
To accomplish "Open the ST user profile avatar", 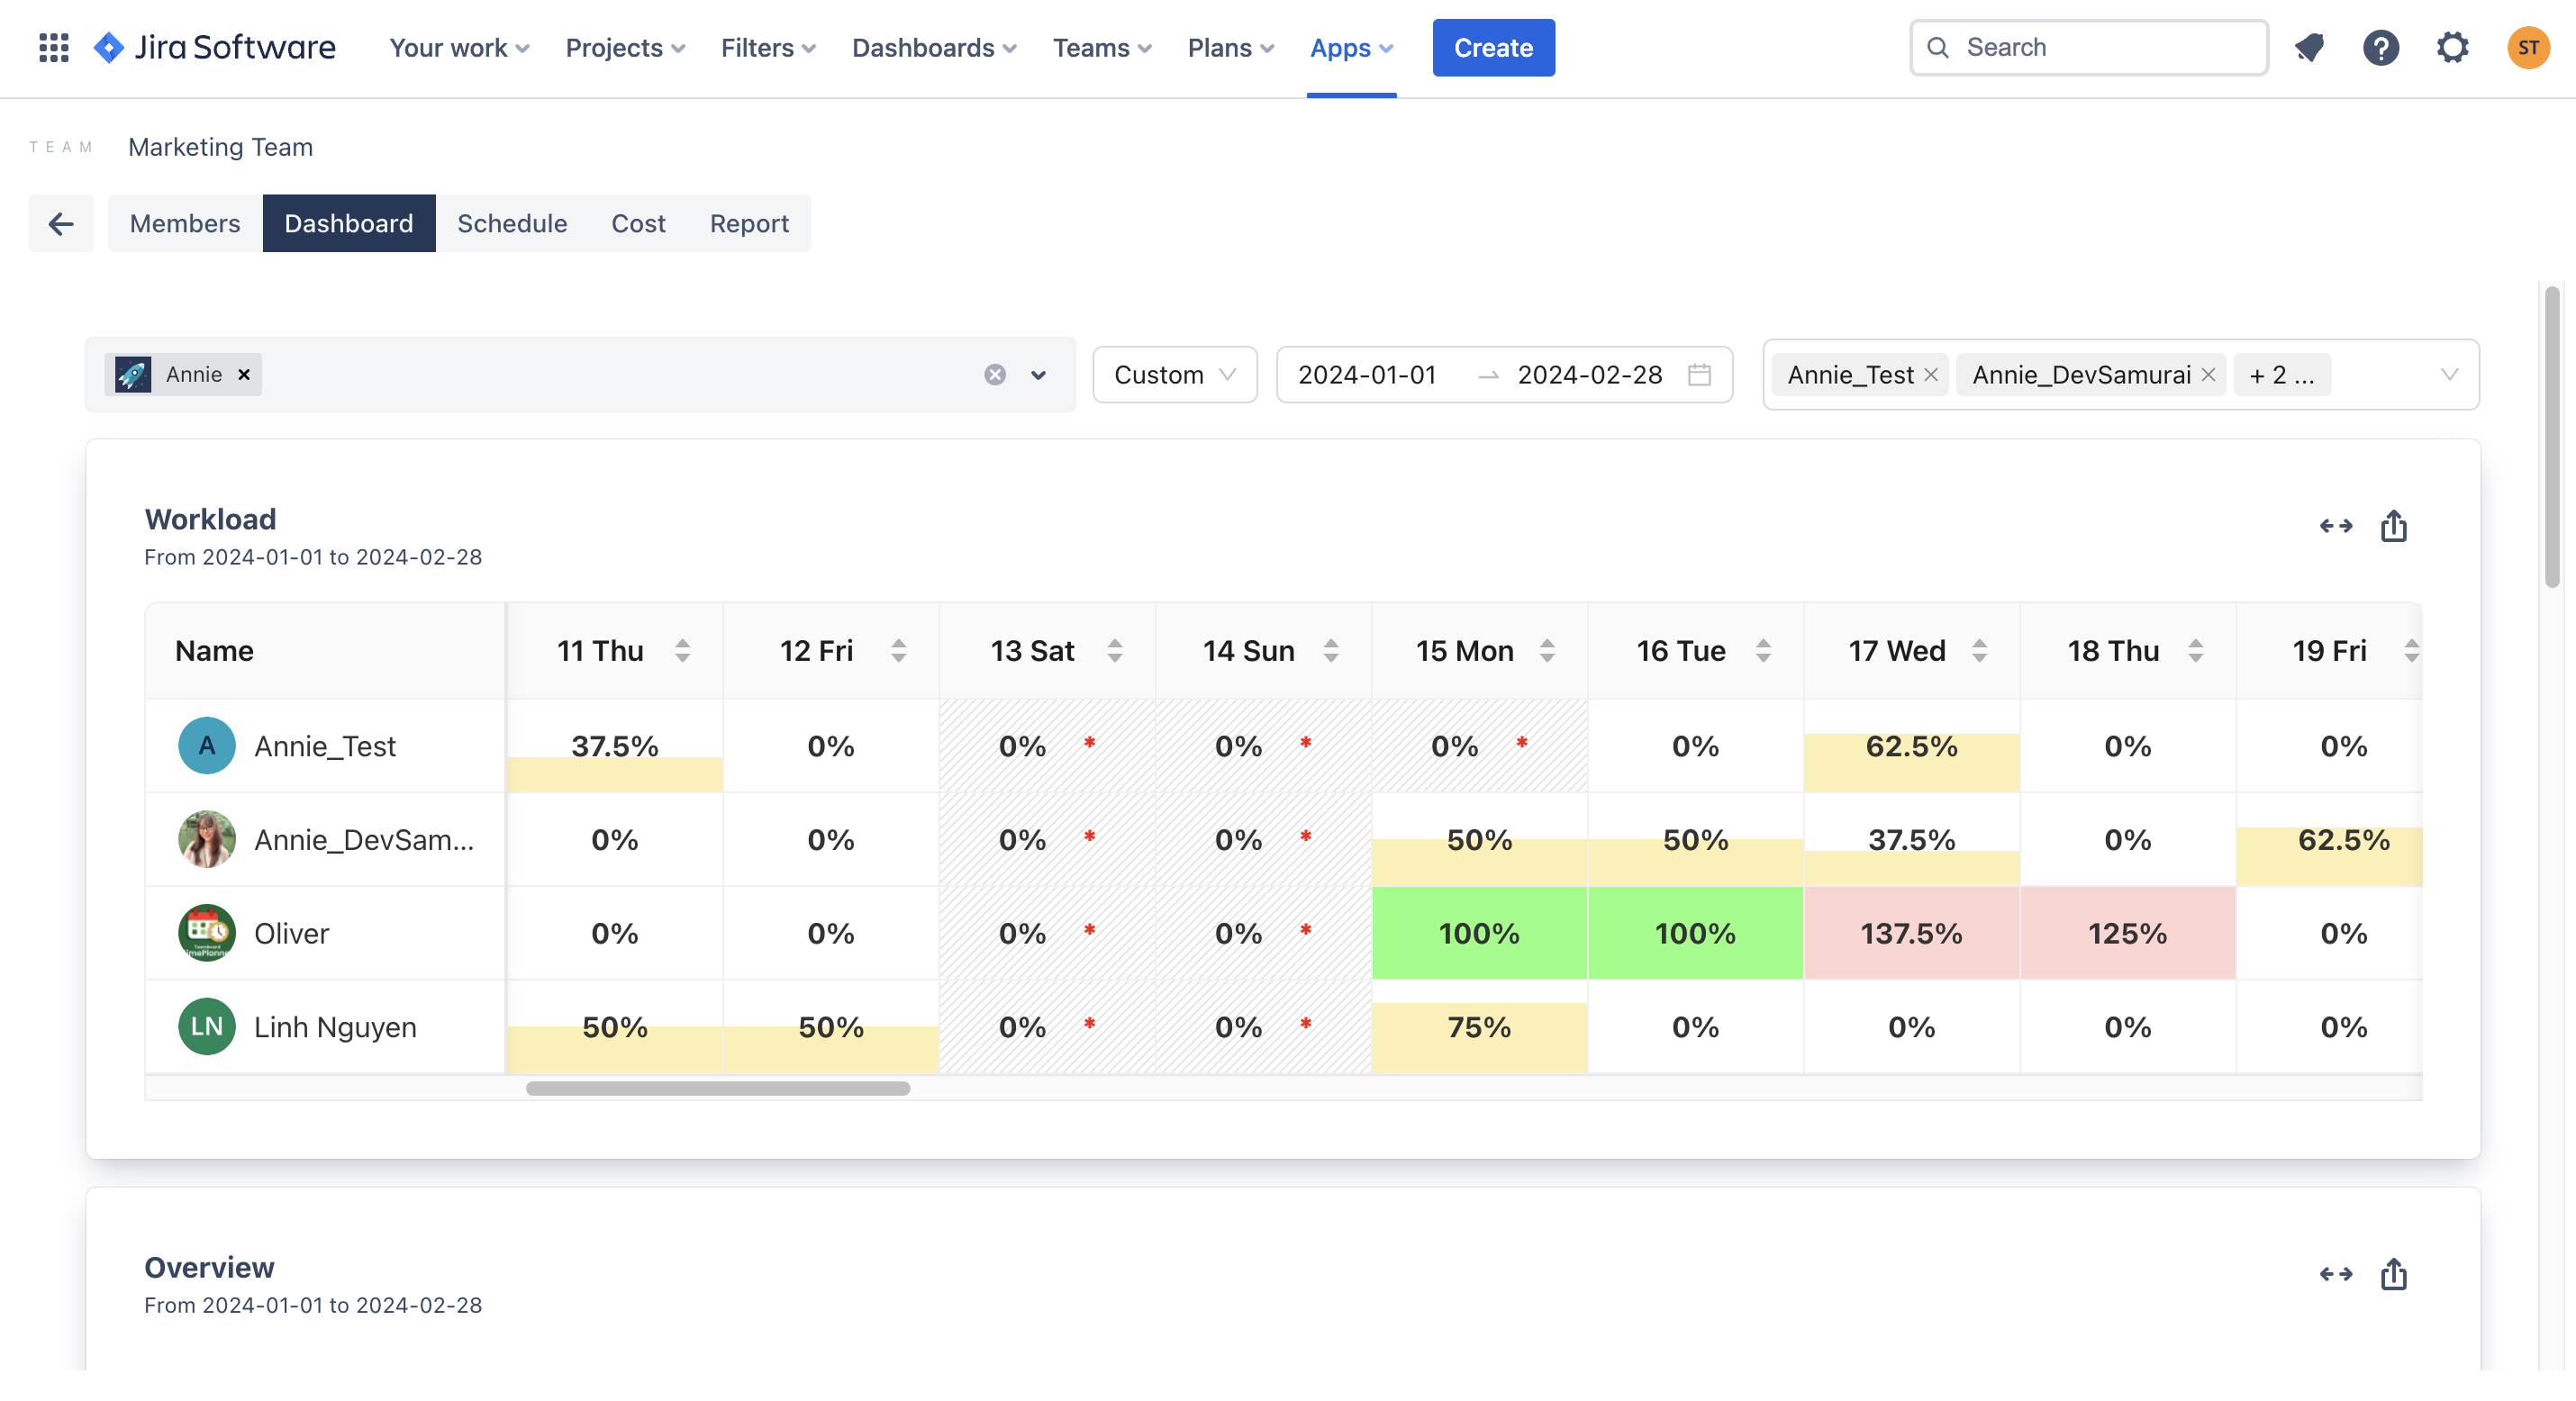I will (x=2528, y=47).
